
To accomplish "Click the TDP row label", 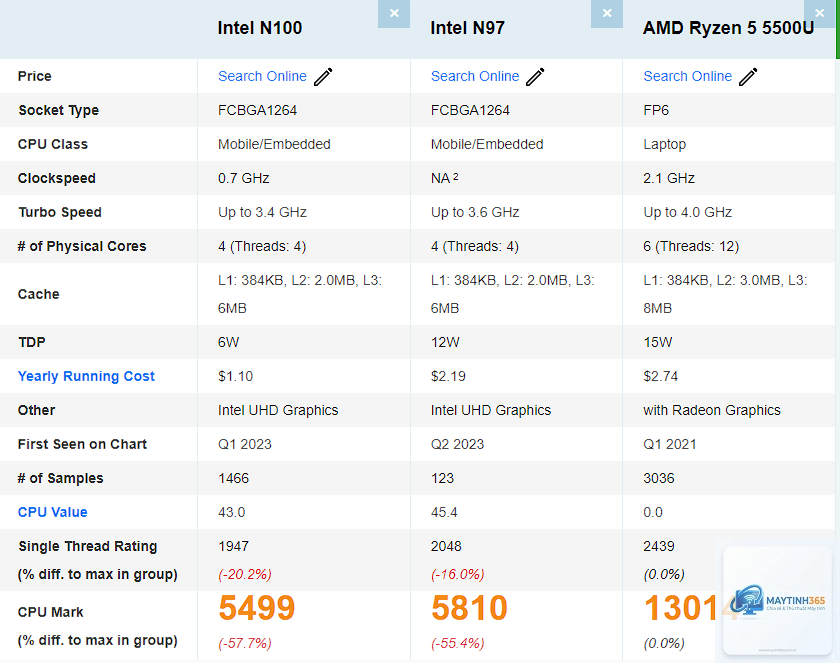I will [x=32, y=342].
